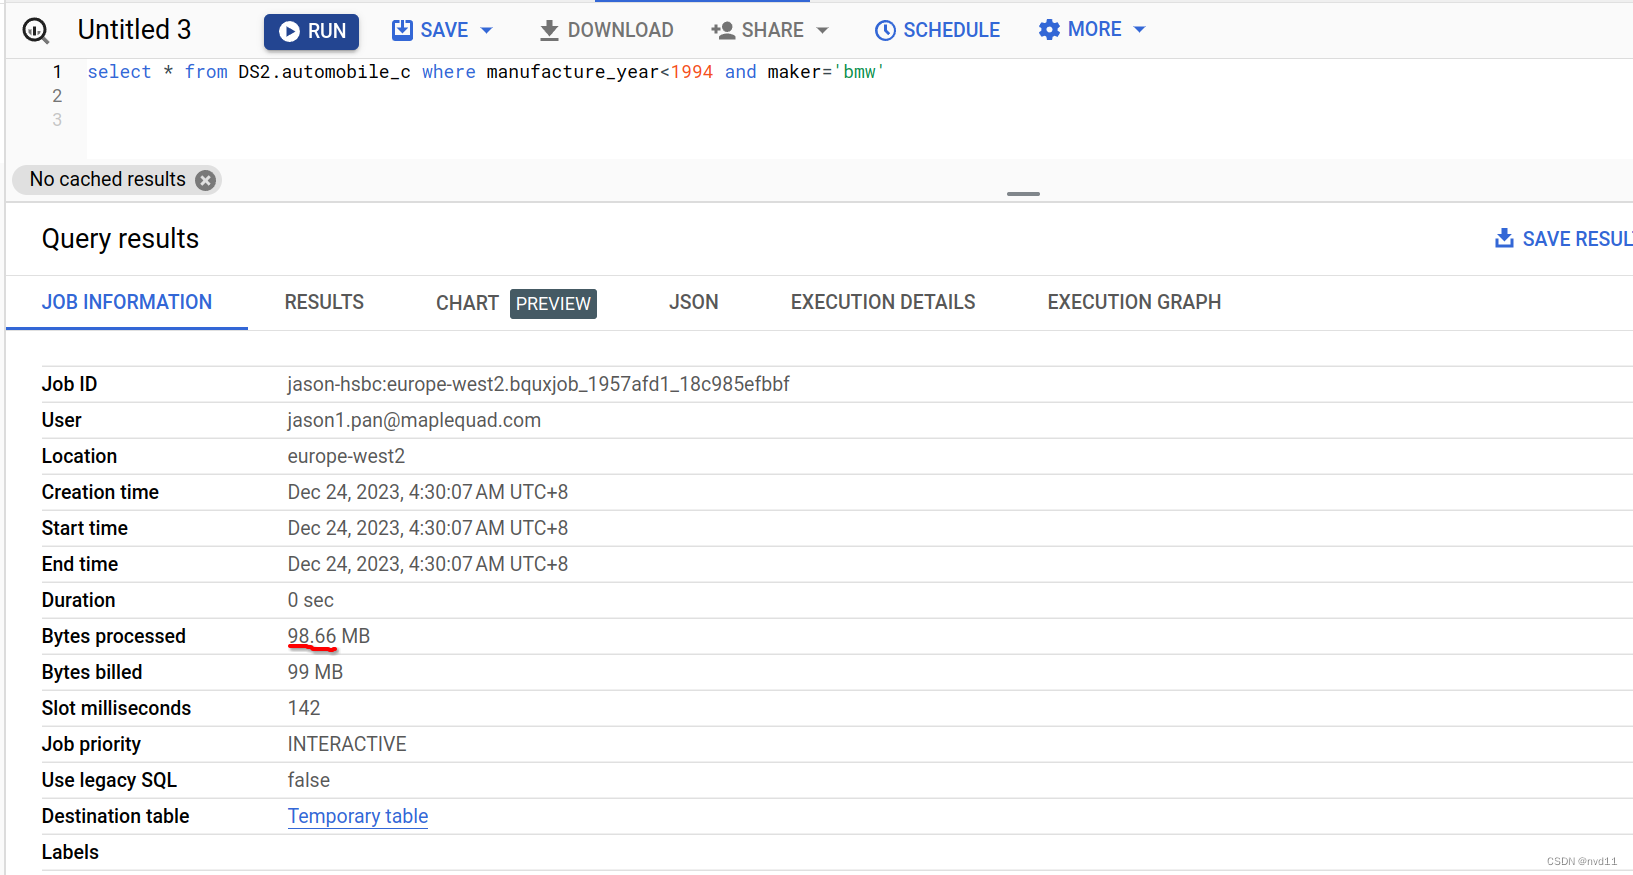Click the 'Creation time' row label
This screenshot has height=875, width=1633.
100,492
